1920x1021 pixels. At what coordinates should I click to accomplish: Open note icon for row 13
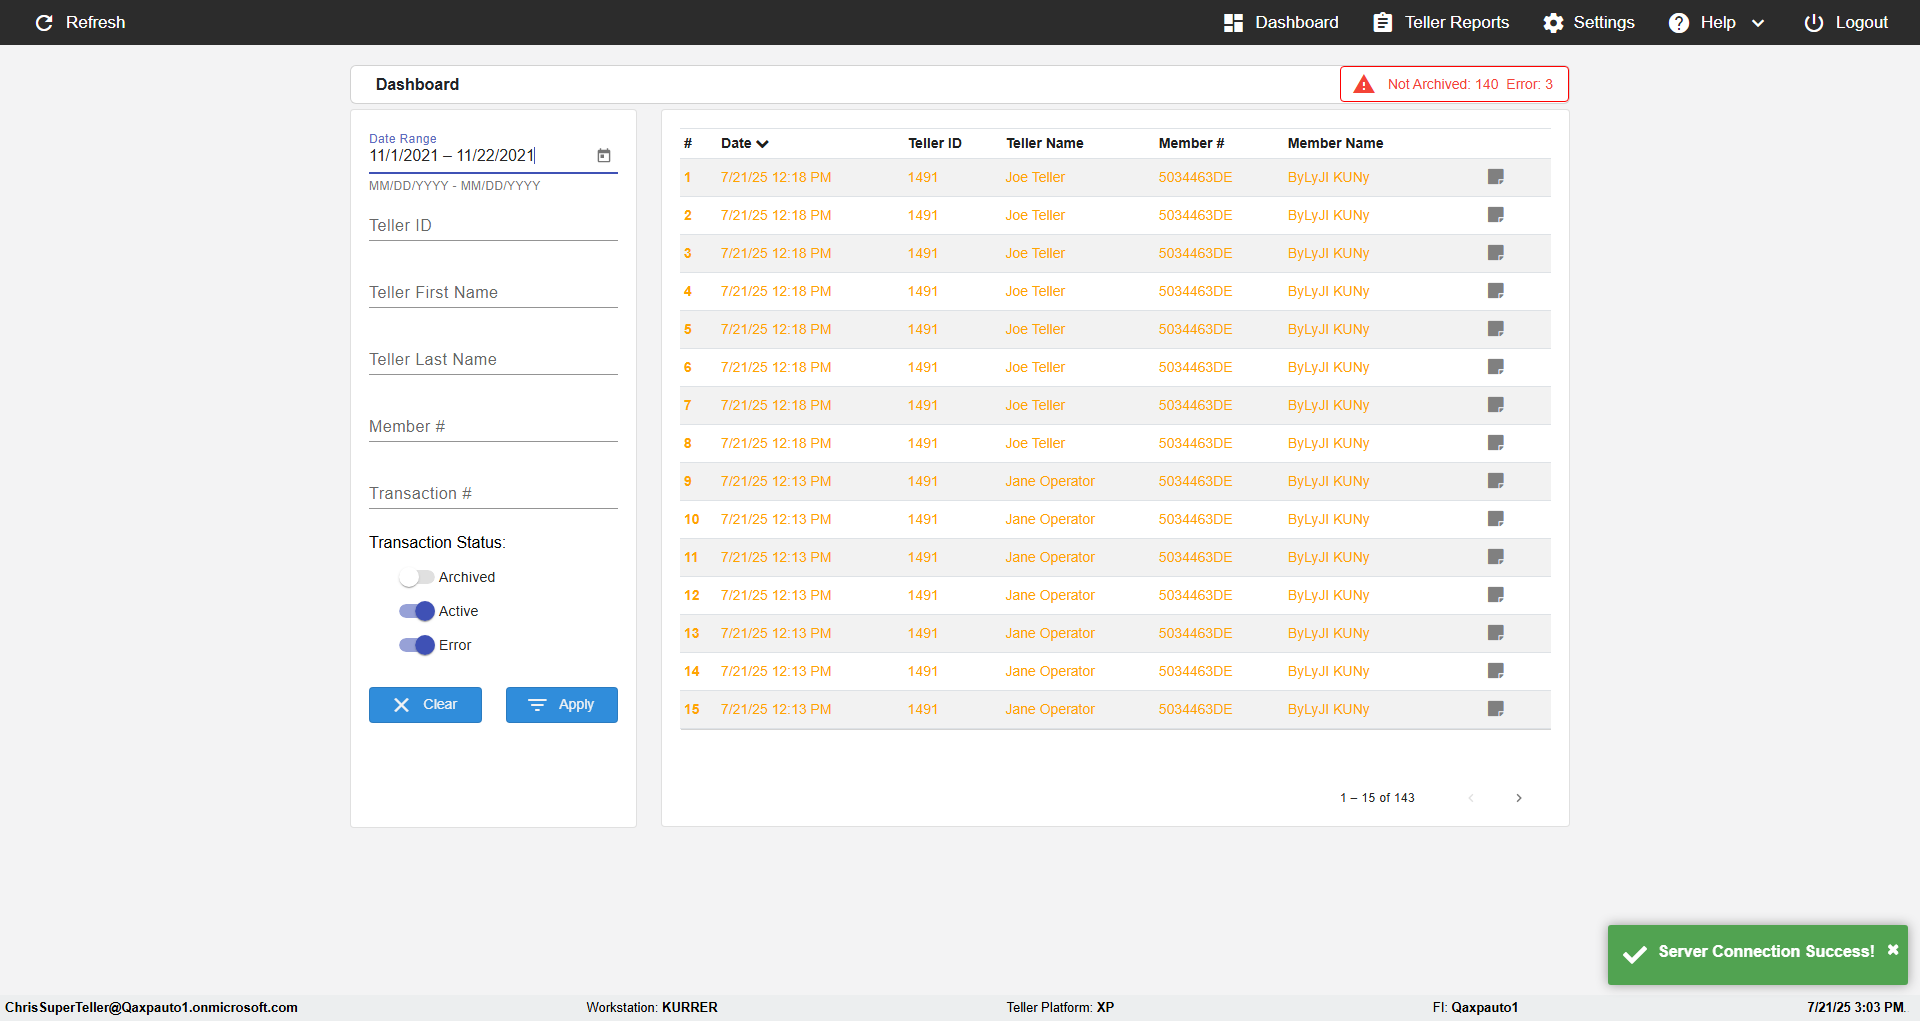(1496, 633)
